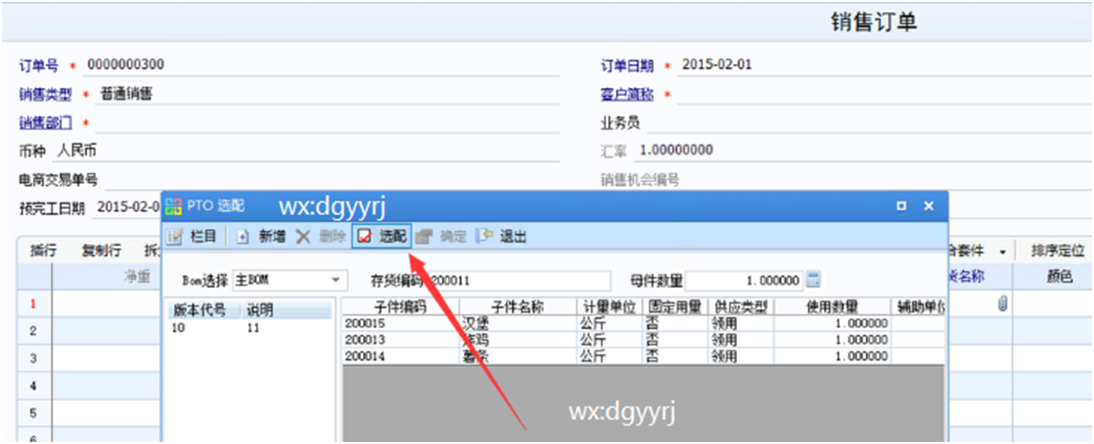
Task: Click 插行 insert row button
Action: coord(43,251)
